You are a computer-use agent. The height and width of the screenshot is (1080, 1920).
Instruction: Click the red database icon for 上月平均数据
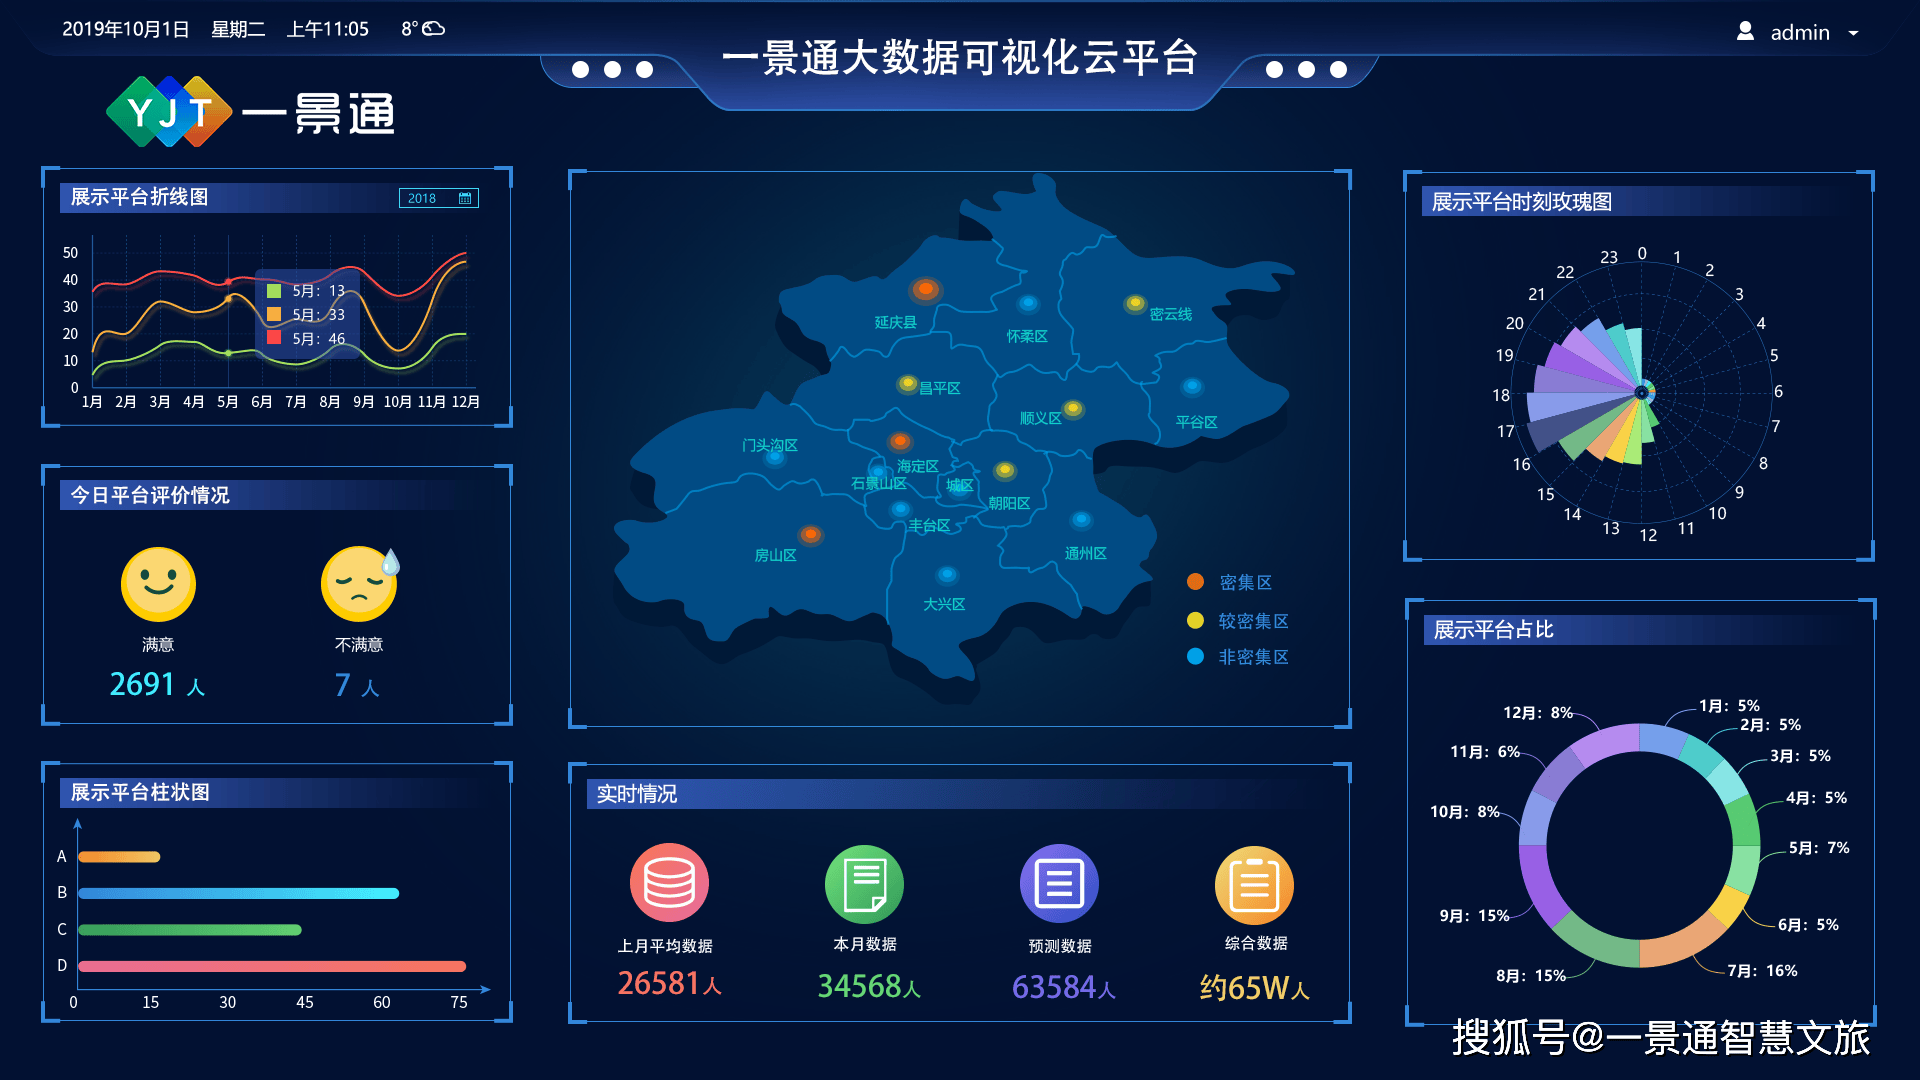pyautogui.click(x=669, y=883)
